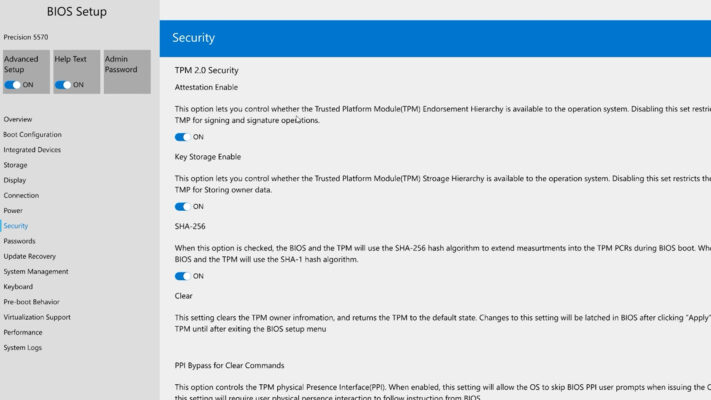Toggle the Advanced Setup switch
This screenshot has width=711, height=400.
point(12,85)
